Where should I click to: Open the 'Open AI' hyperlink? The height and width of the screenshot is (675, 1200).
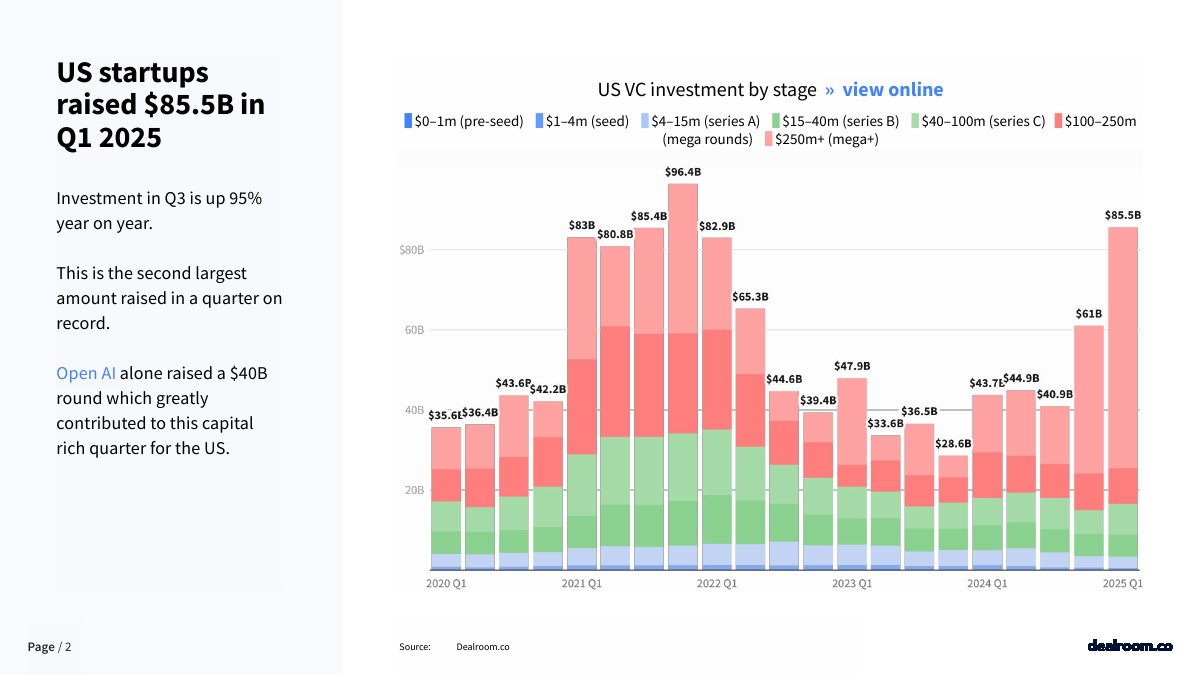86,373
